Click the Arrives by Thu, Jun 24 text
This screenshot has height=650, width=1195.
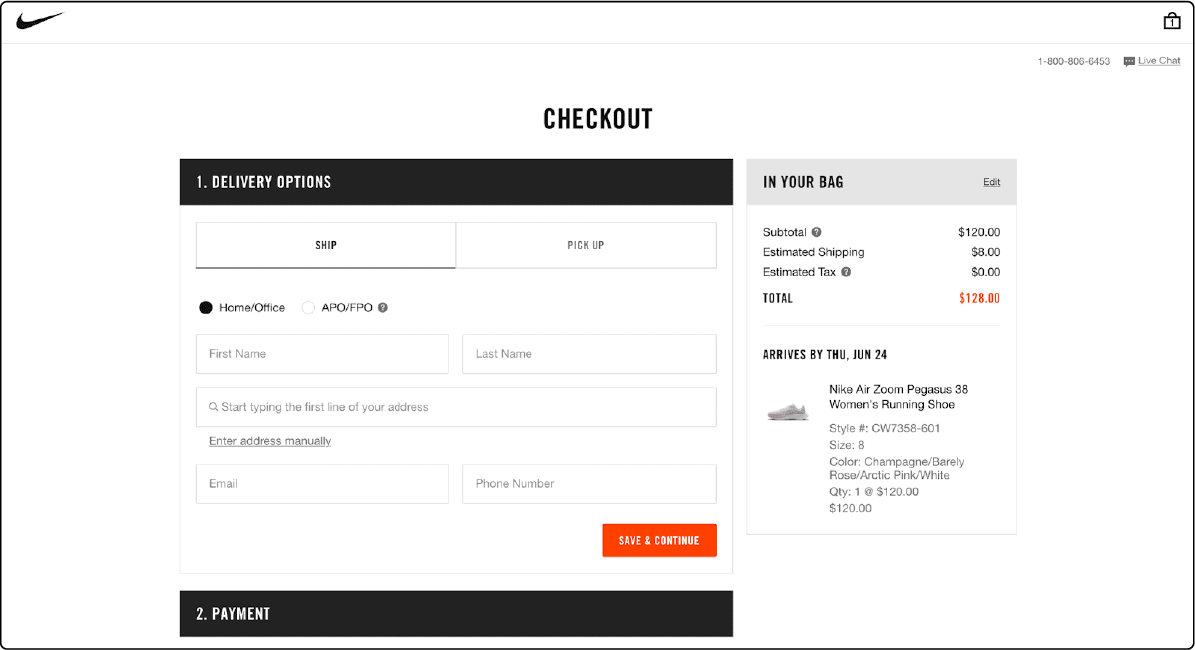825,355
